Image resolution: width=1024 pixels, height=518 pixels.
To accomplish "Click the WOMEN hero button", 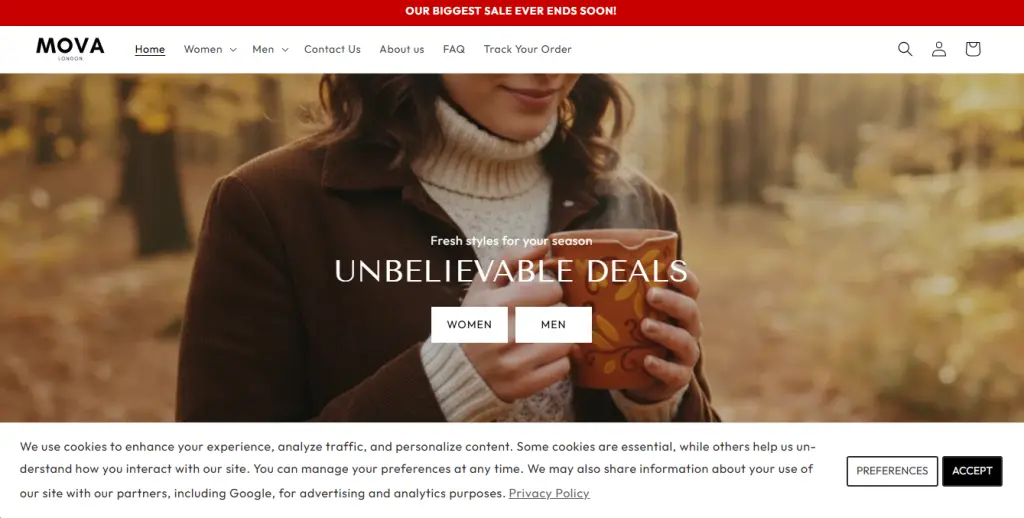I will (x=469, y=325).
